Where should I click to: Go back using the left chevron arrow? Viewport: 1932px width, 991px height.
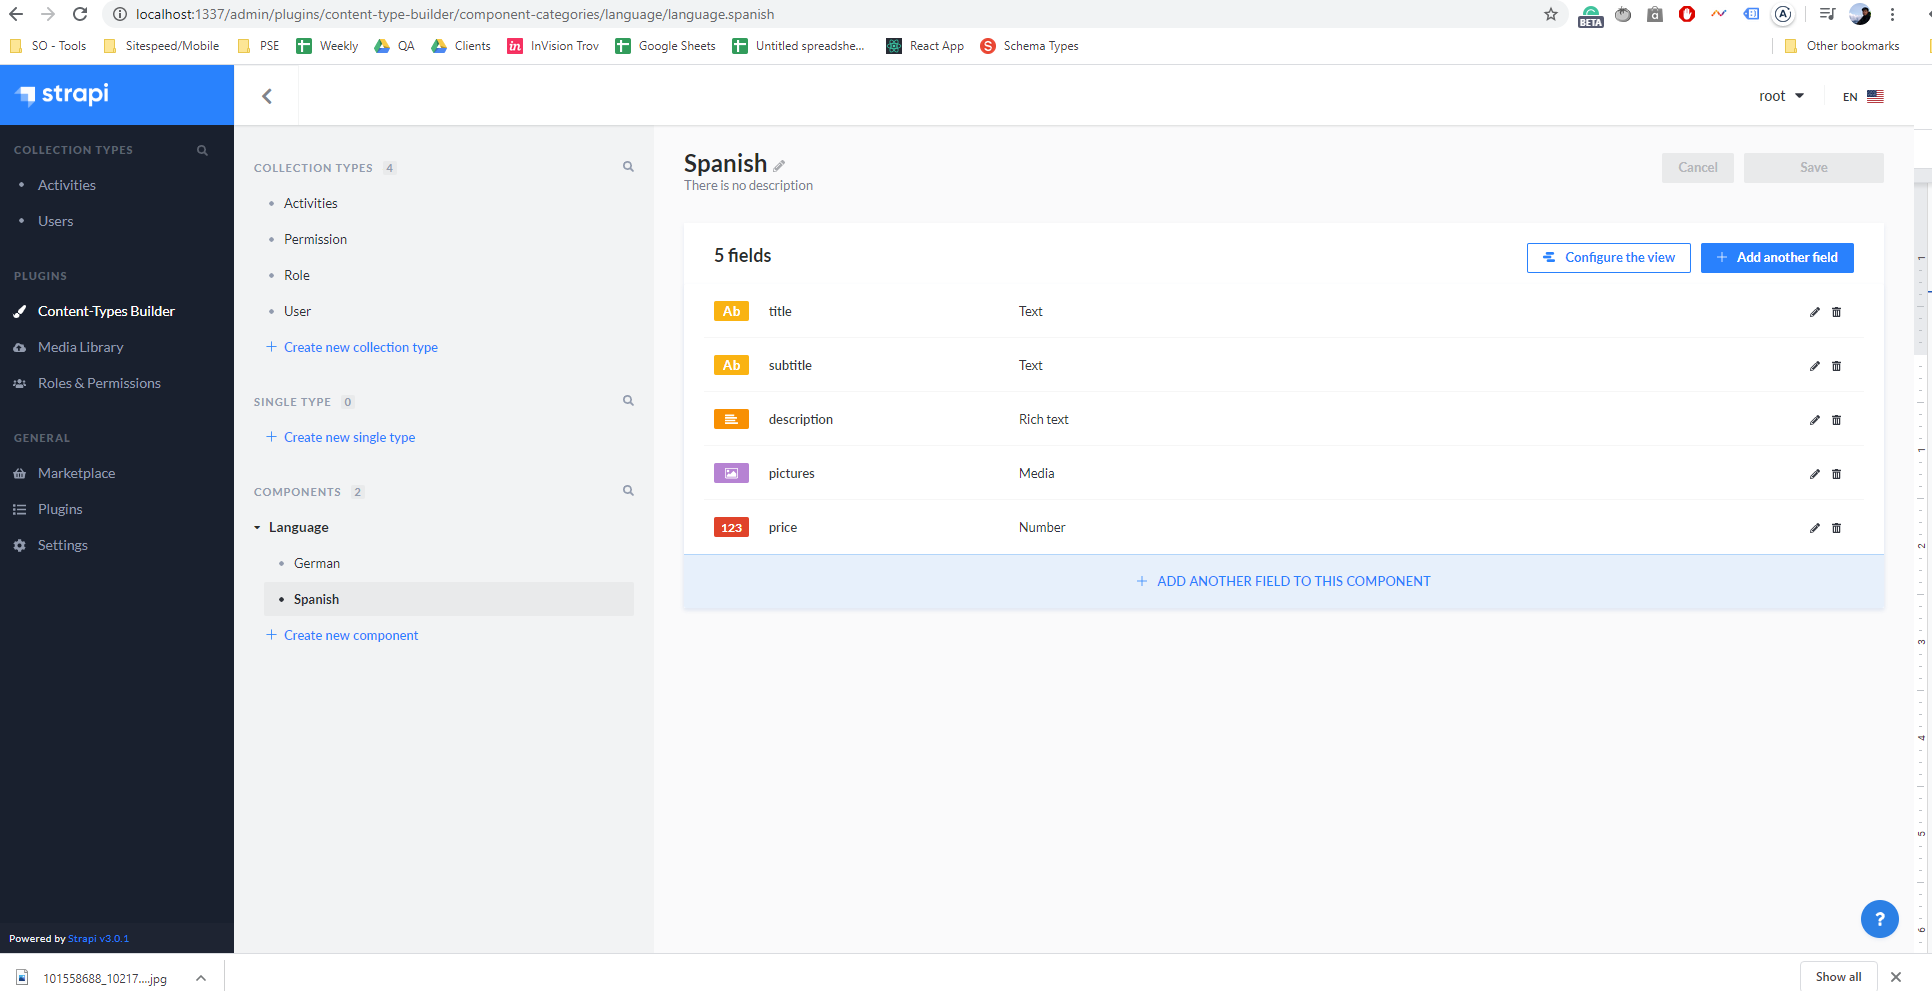pos(266,96)
